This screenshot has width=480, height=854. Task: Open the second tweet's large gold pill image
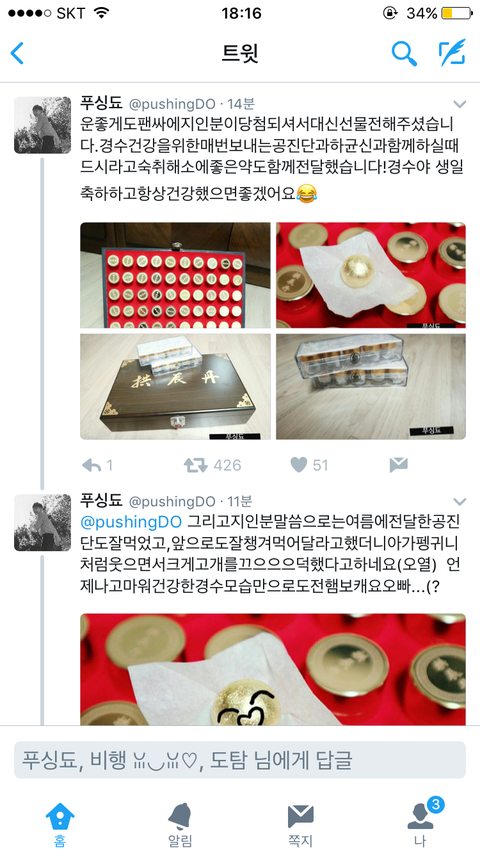(273, 669)
